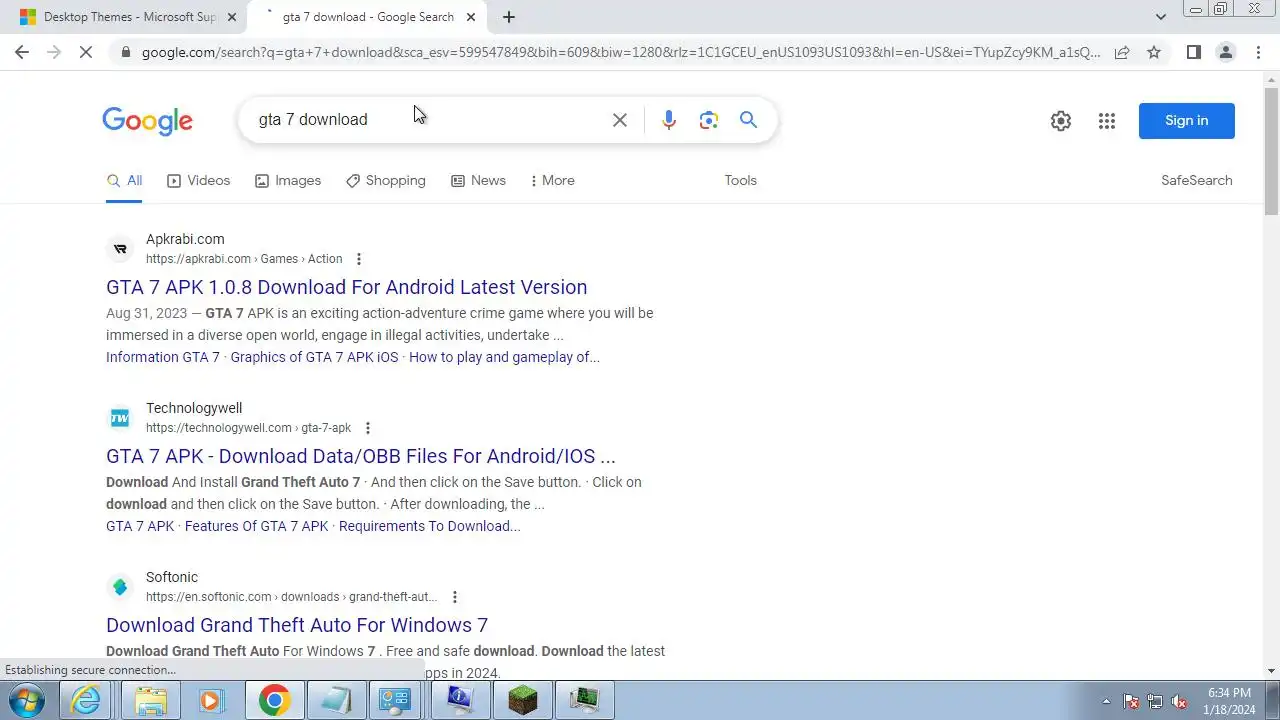Switch to Images results
The width and height of the screenshot is (1280, 720).
point(288,181)
